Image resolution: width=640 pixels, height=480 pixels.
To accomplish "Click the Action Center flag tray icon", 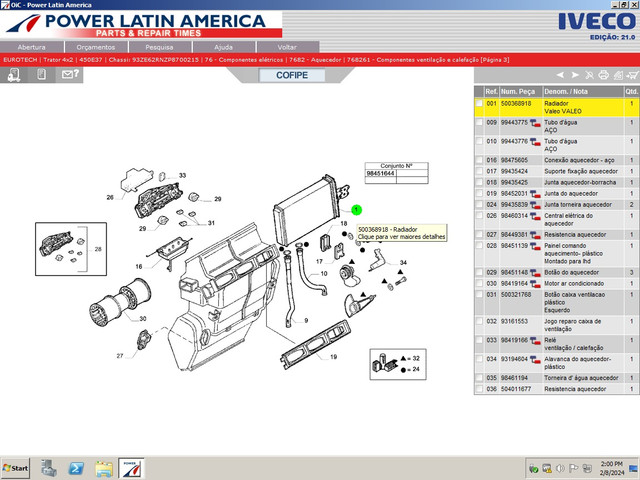I will tap(573, 468).
